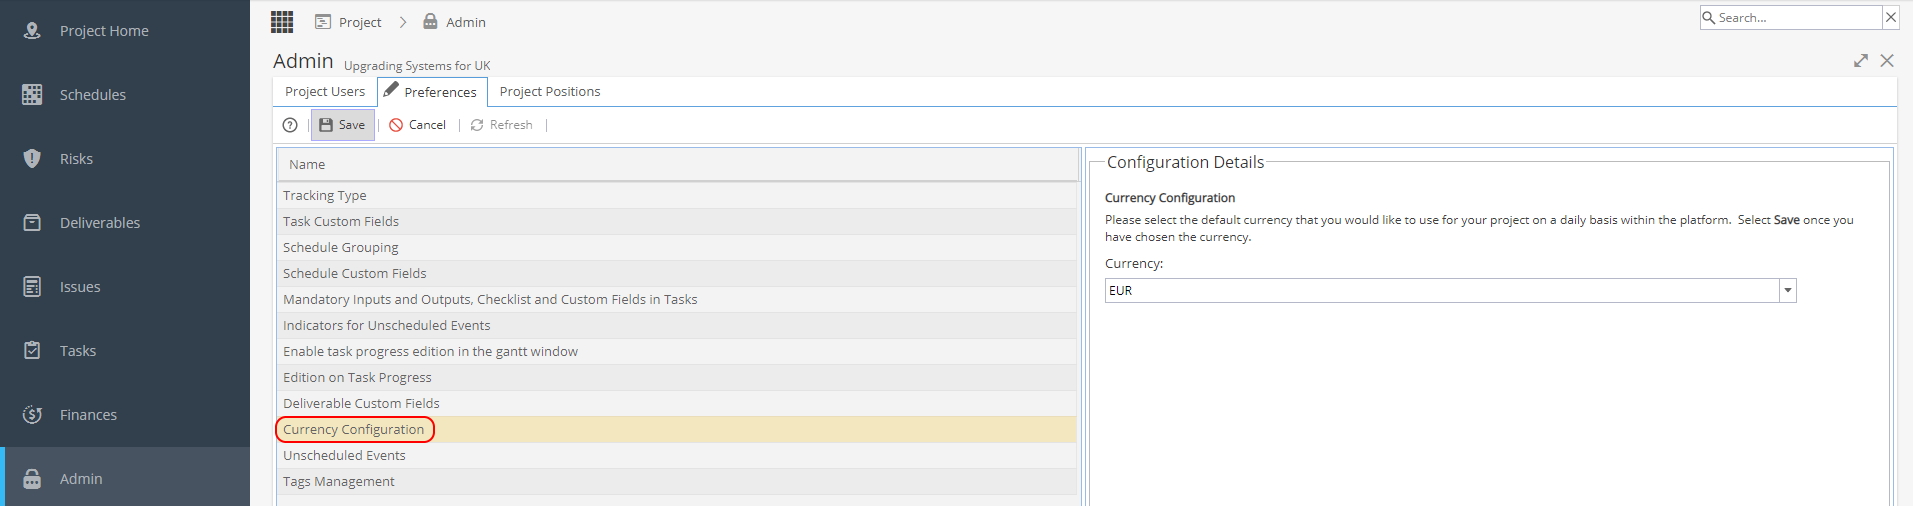
Task: Select the Preferences tab
Action: point(432,91)
